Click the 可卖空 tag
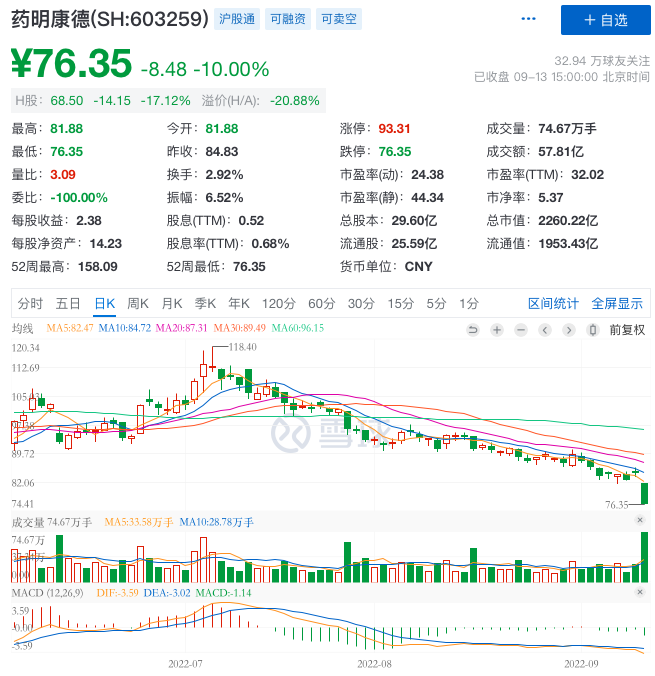Viewport: 655px width, 676px height. point(338,19)
